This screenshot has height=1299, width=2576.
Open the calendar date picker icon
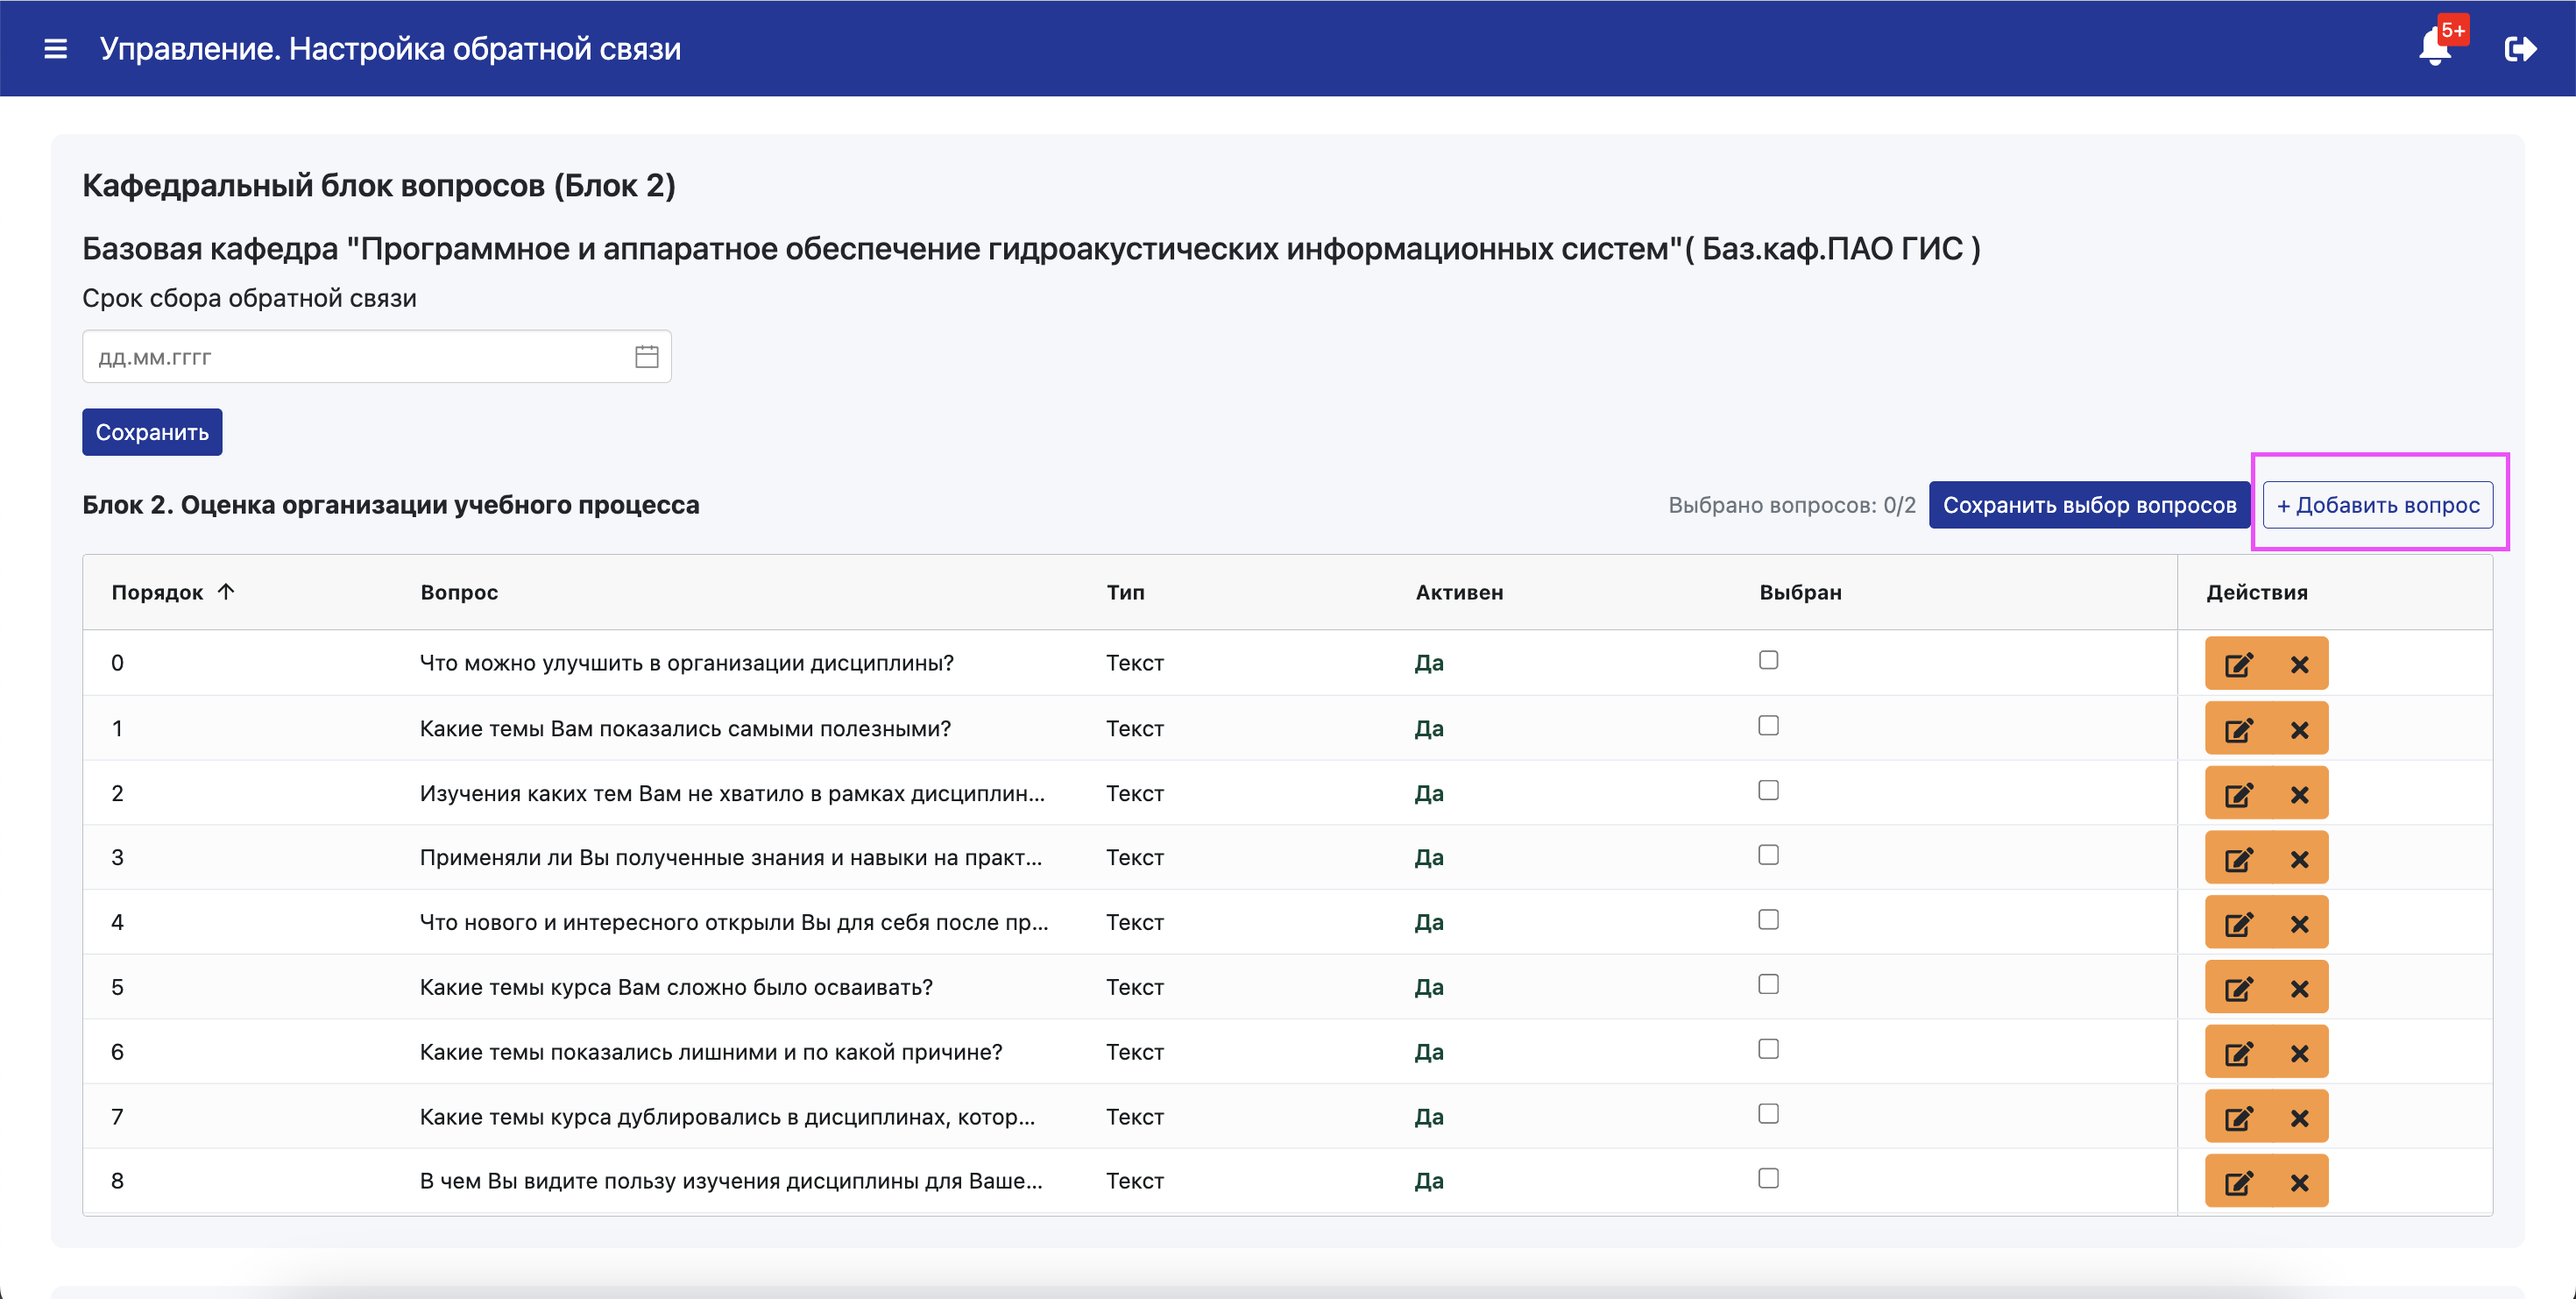click(646, 356)
